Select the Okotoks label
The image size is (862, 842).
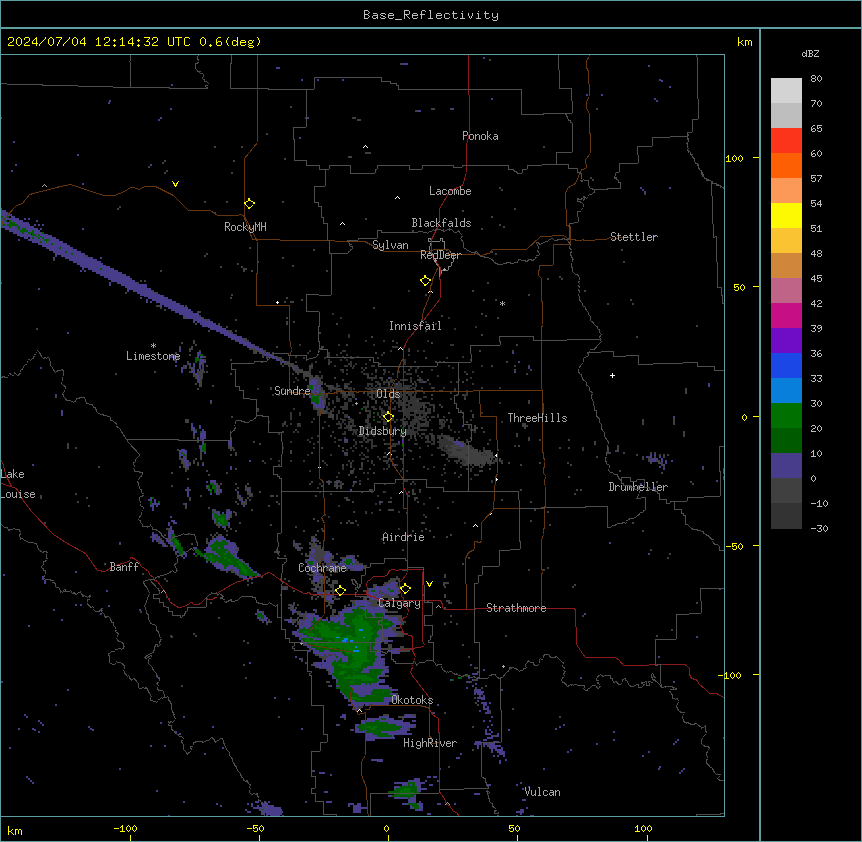pyautogui.click(x=412, y=700)
